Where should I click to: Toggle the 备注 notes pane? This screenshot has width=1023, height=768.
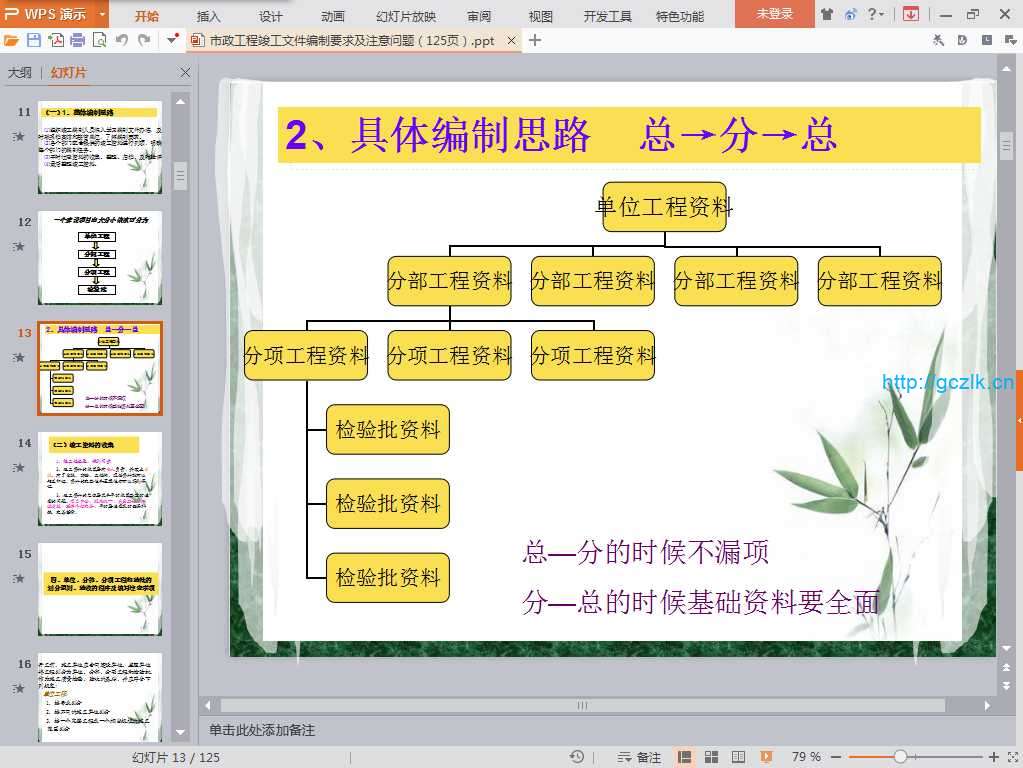[640, 757]
